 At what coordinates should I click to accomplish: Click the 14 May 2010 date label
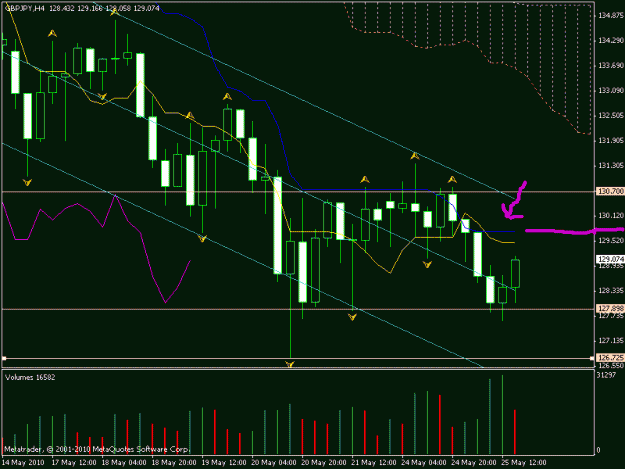(x=23, y=463)
